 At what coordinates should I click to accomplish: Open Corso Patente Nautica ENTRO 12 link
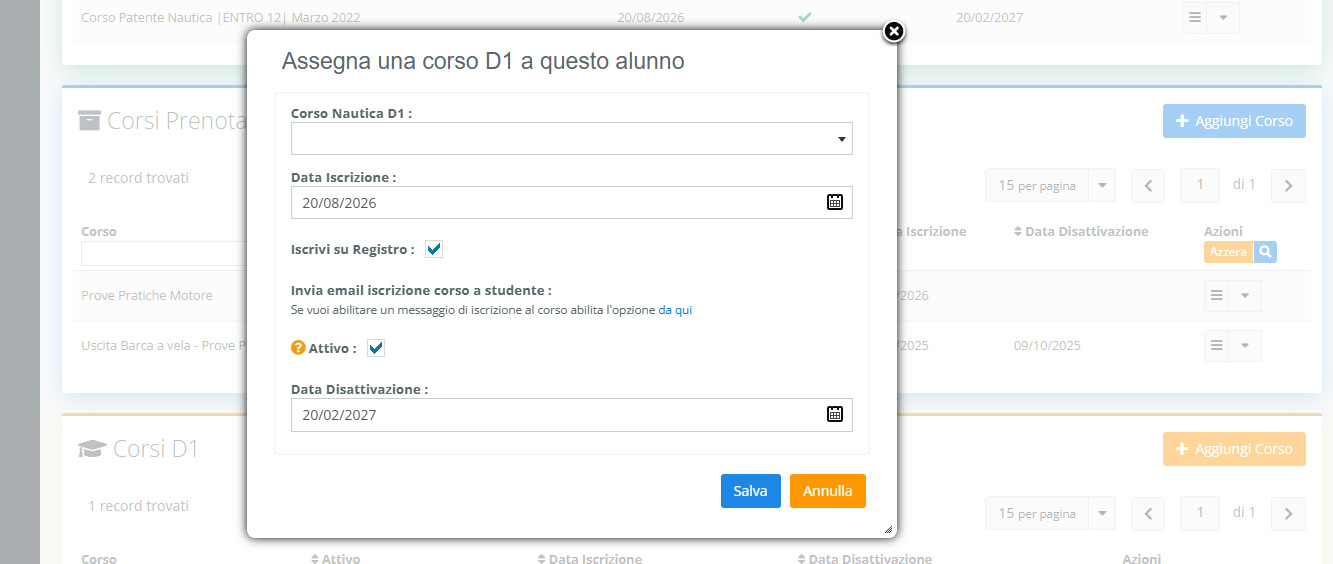click(221, 17)
